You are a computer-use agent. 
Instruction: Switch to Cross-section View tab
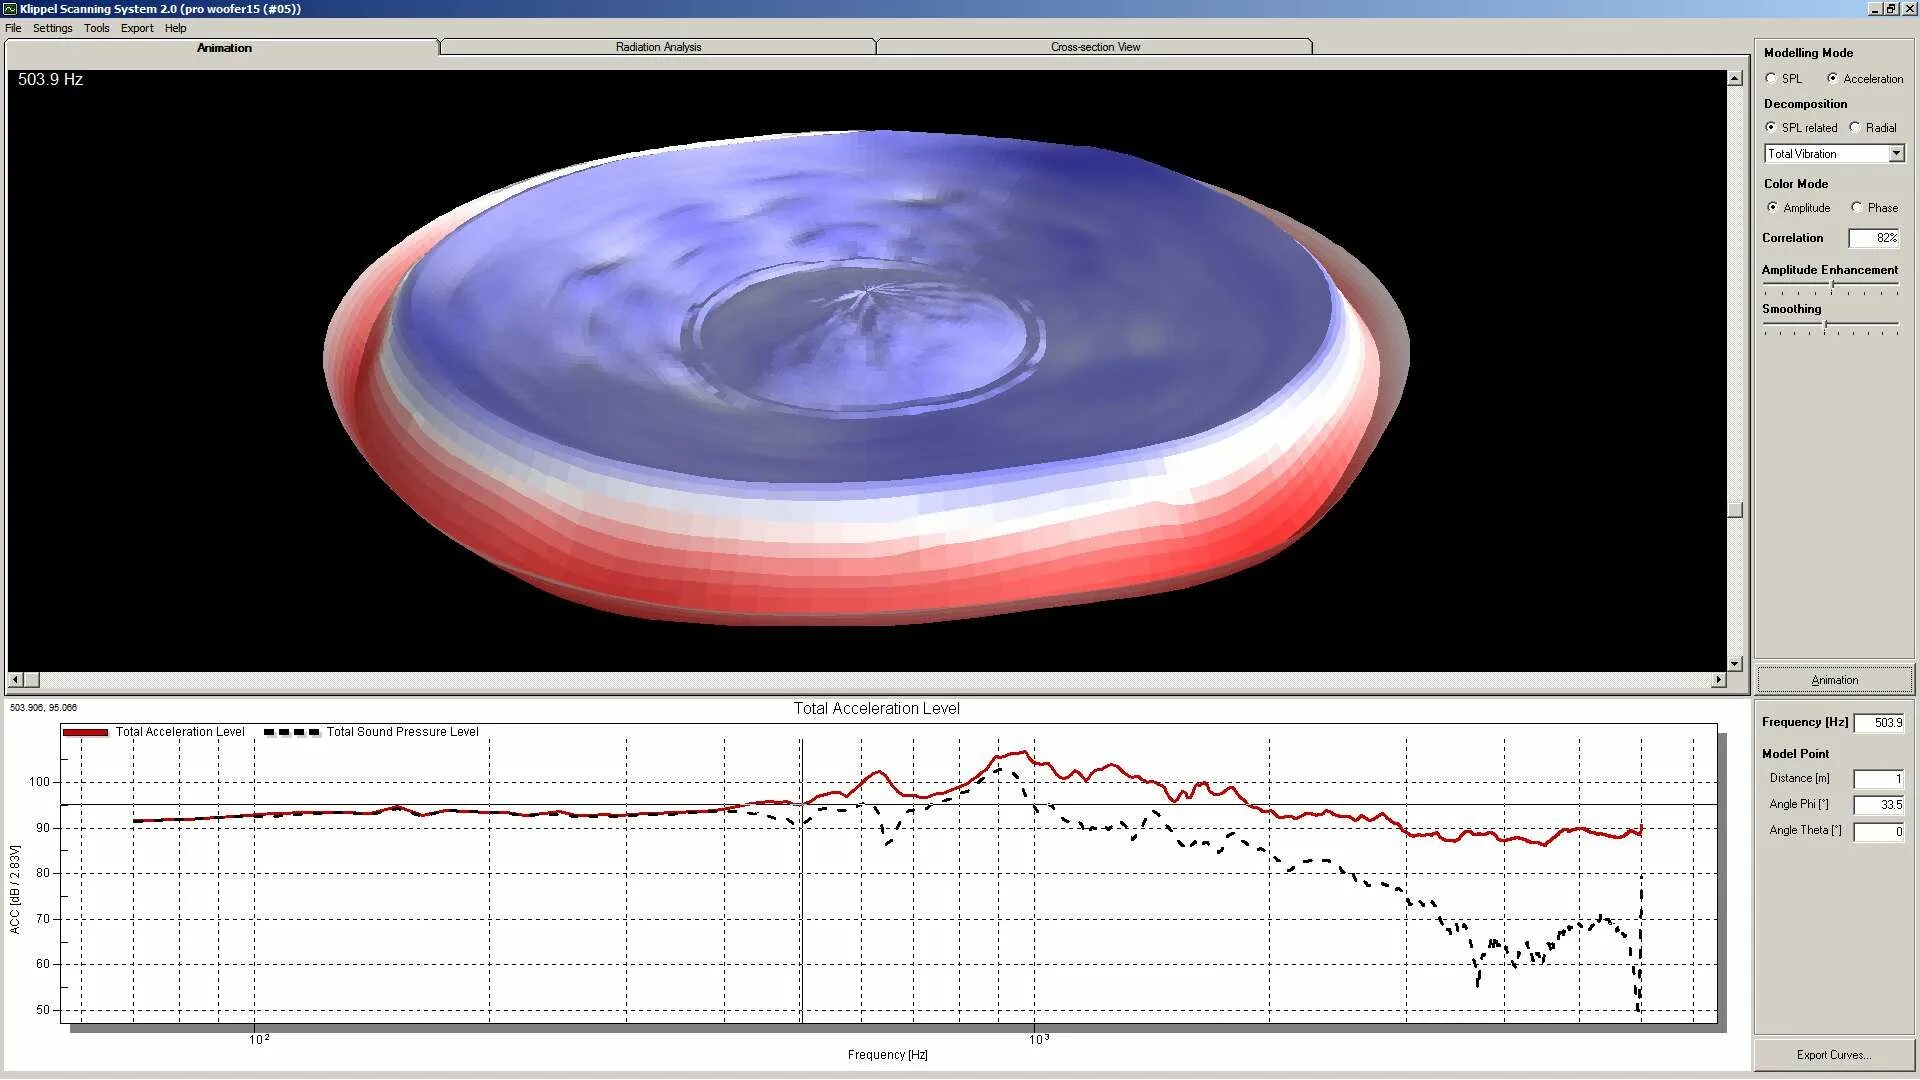tap(1095, 47)
